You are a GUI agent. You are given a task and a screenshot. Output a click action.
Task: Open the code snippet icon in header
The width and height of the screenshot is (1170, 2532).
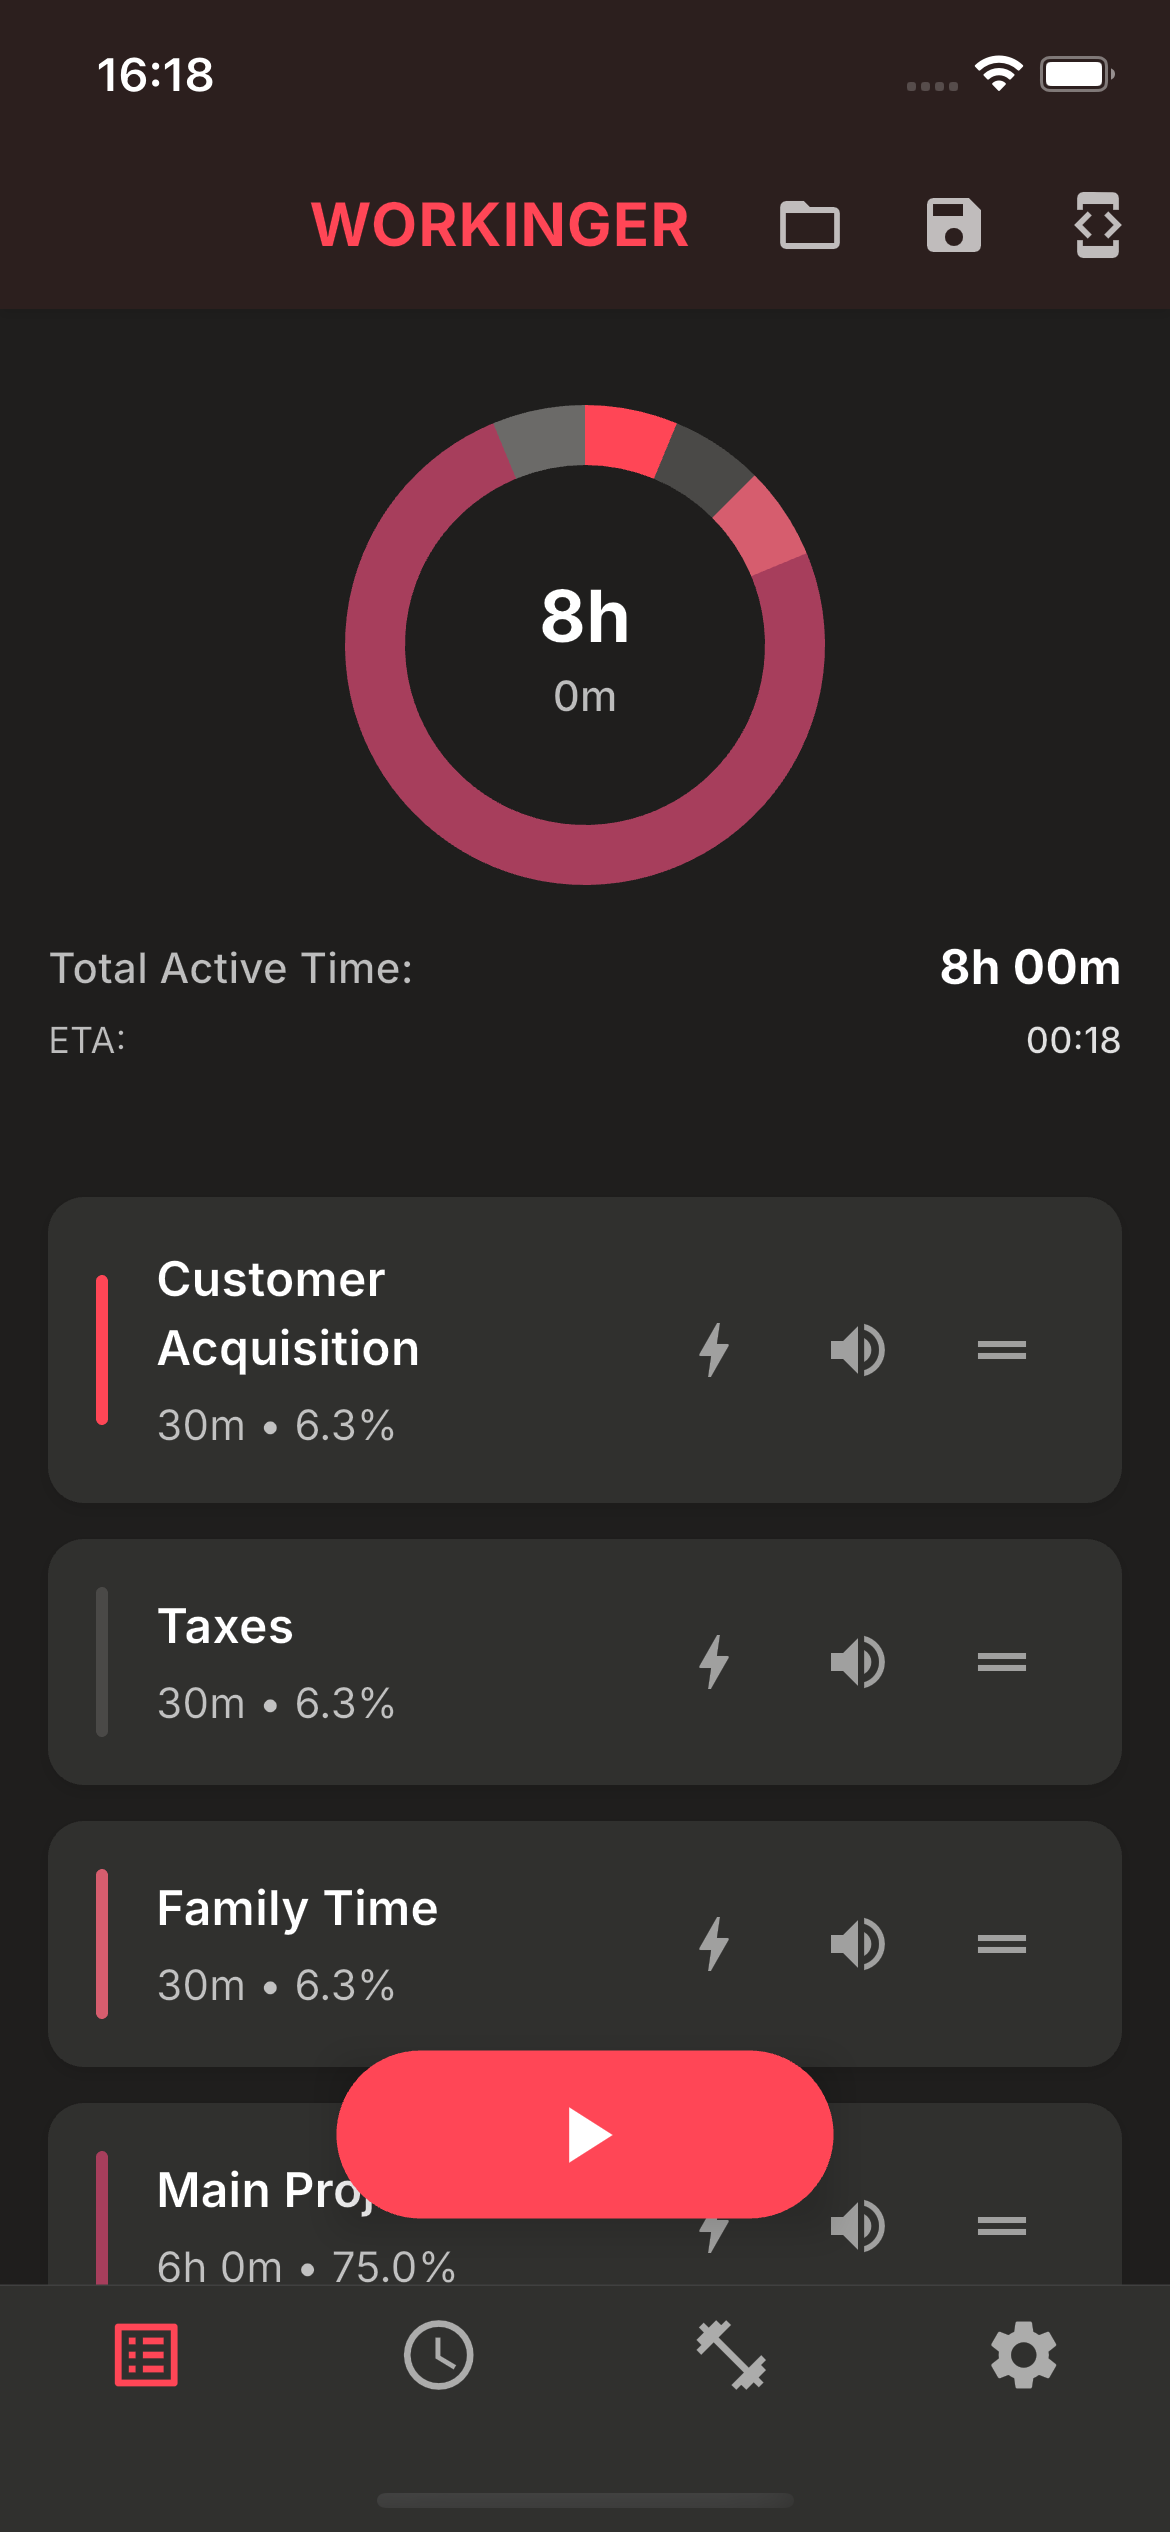[x=1097, y=225]
